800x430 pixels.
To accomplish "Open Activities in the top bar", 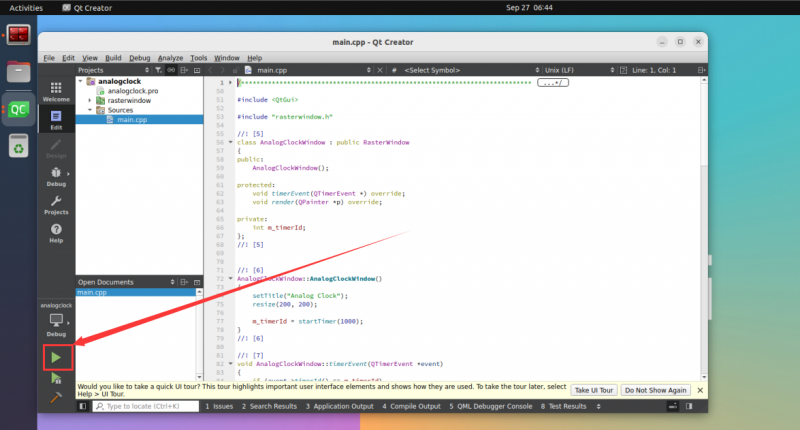I will click(x=26, y=8).
